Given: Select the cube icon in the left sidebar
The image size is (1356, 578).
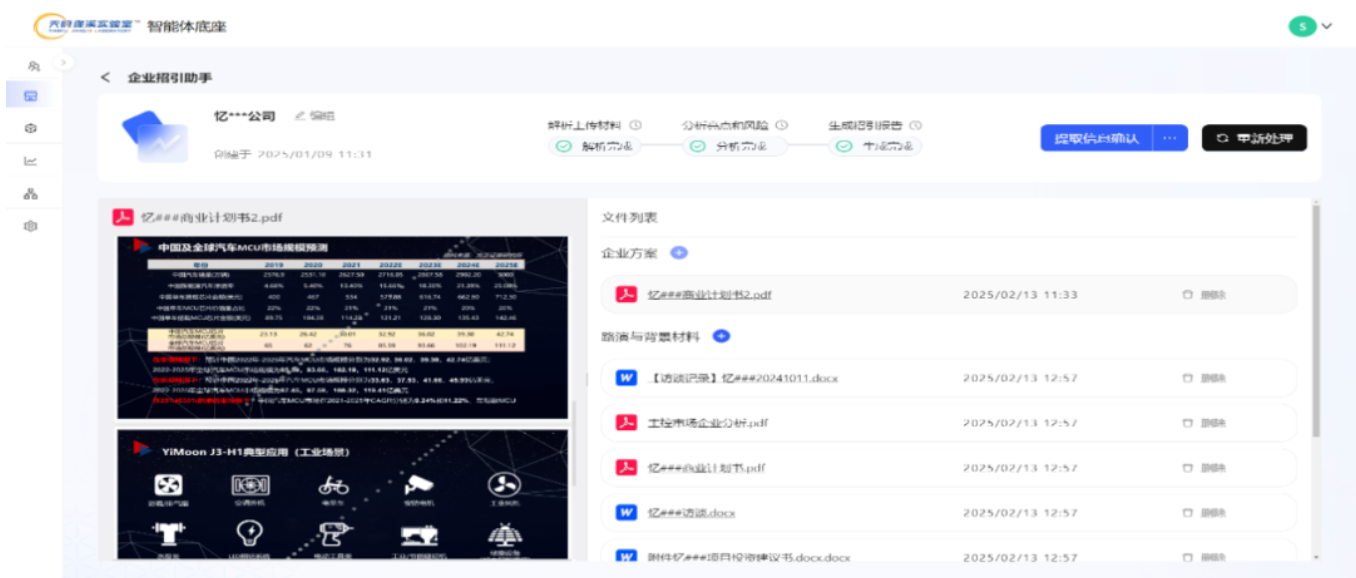Looking at the screenshot, I should [33, 129].
